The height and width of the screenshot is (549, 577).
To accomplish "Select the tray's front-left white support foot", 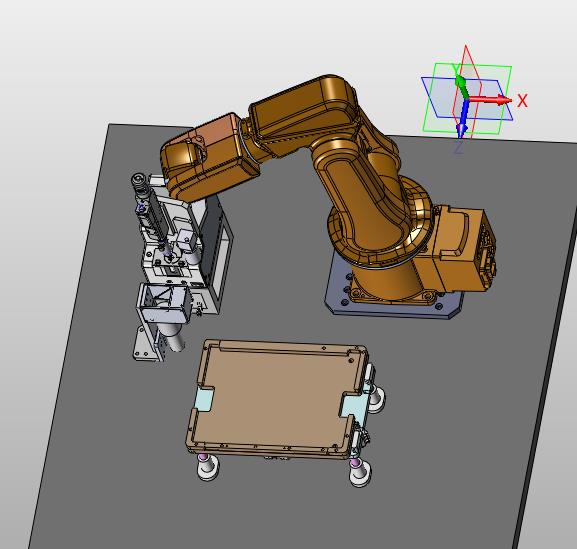I will 208,467.
